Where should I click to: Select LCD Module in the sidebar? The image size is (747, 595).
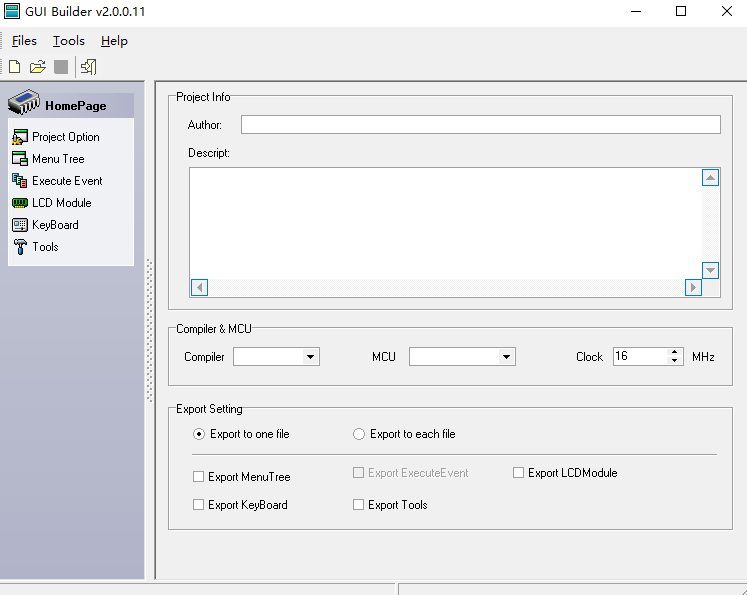[61, 203]
